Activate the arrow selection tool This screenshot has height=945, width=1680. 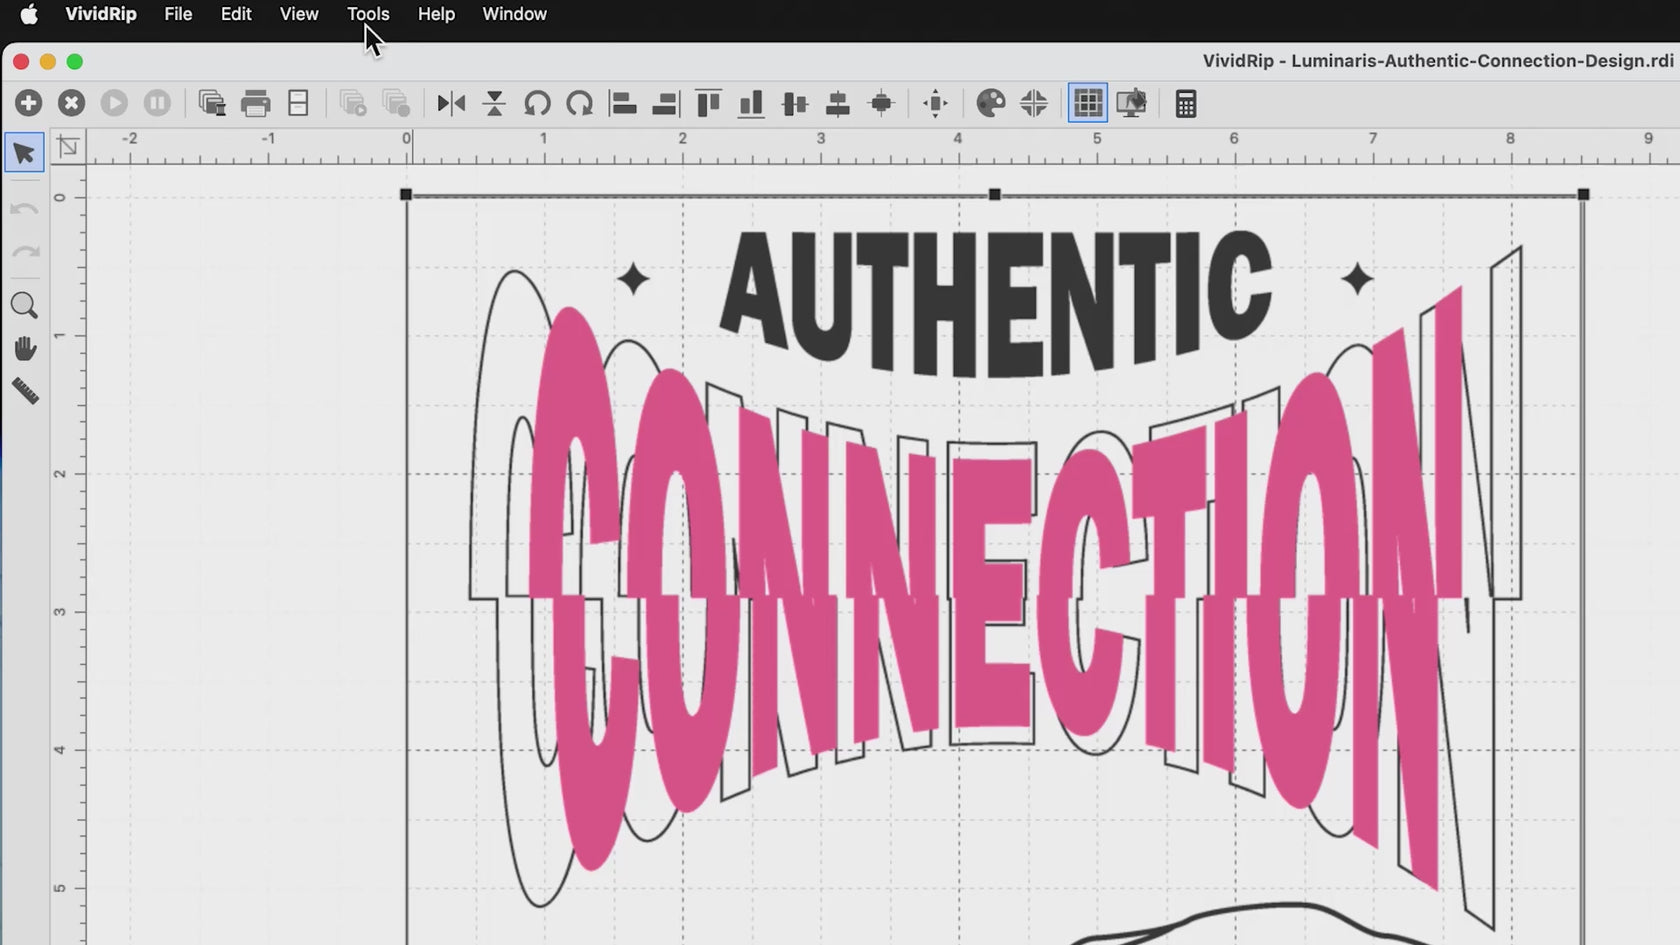[x=24, y=153]
